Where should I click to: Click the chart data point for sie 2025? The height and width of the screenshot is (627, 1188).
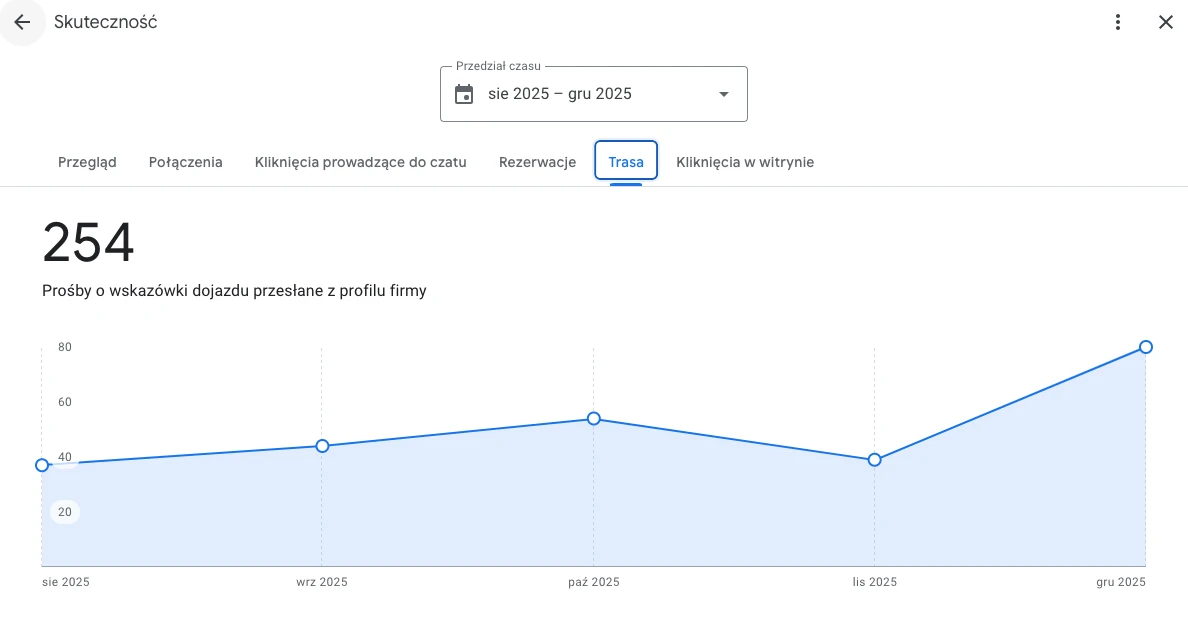point(42,465)
